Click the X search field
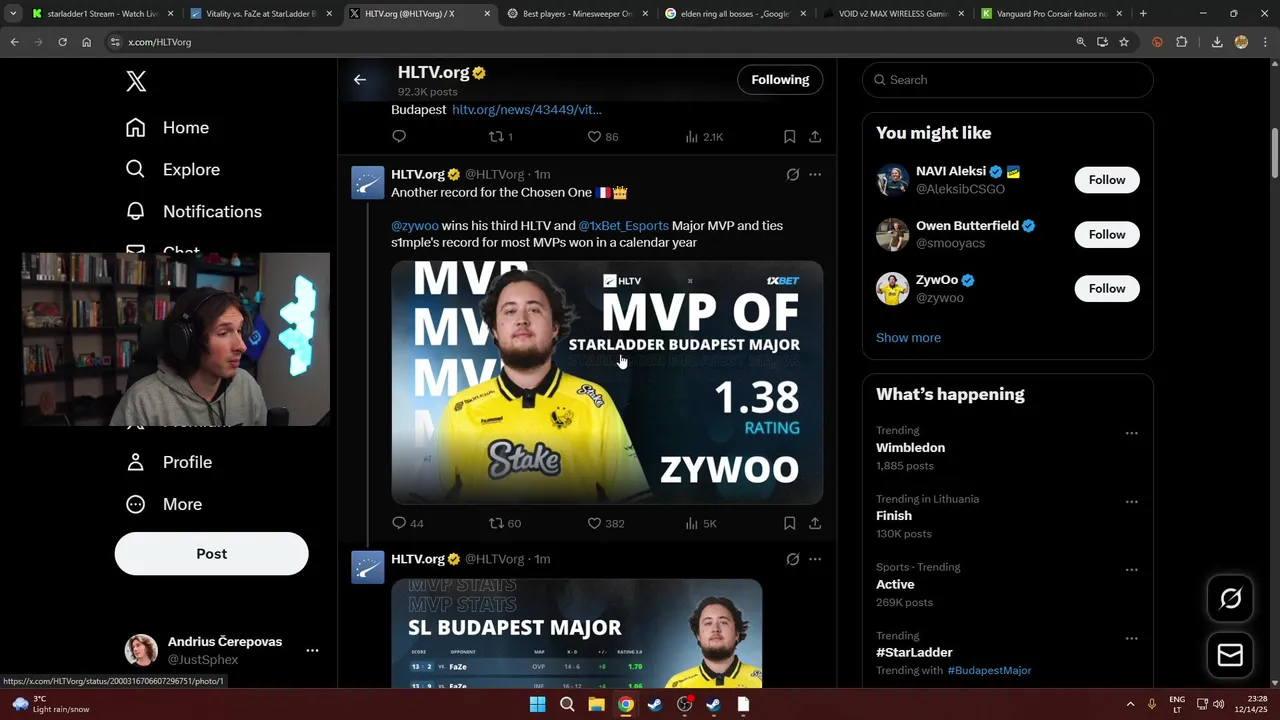 click(x=1007, y=80)
